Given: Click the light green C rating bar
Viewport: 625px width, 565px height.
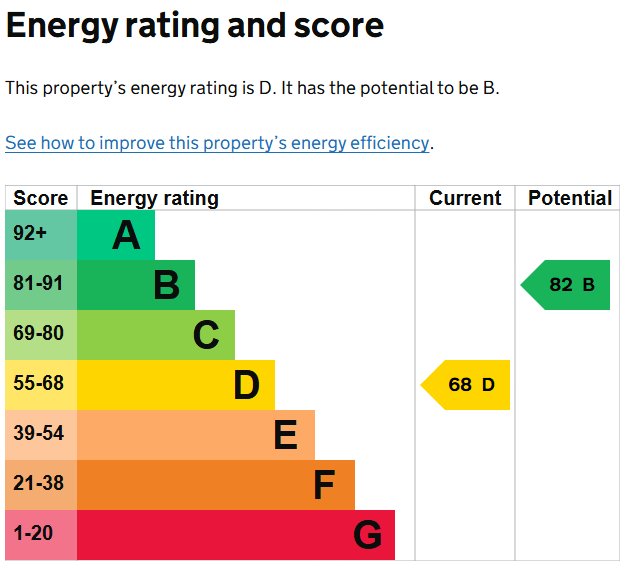Looking at the screenshot, I should tap(156, 335).
